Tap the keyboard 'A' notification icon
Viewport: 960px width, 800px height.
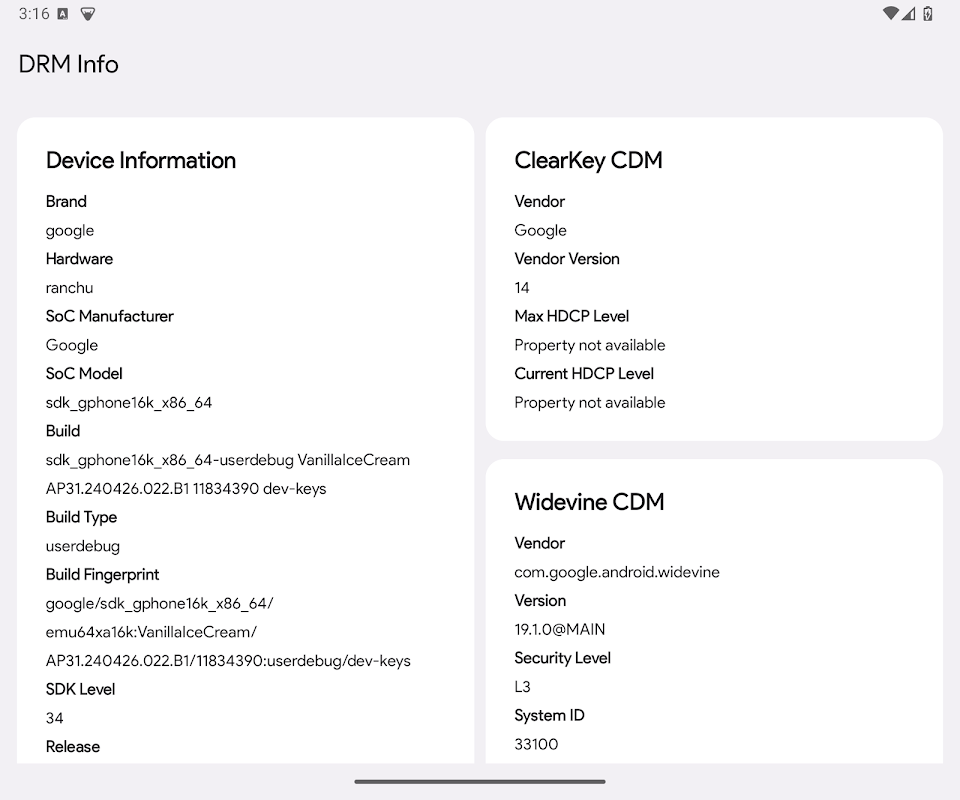tap(63, 14)
